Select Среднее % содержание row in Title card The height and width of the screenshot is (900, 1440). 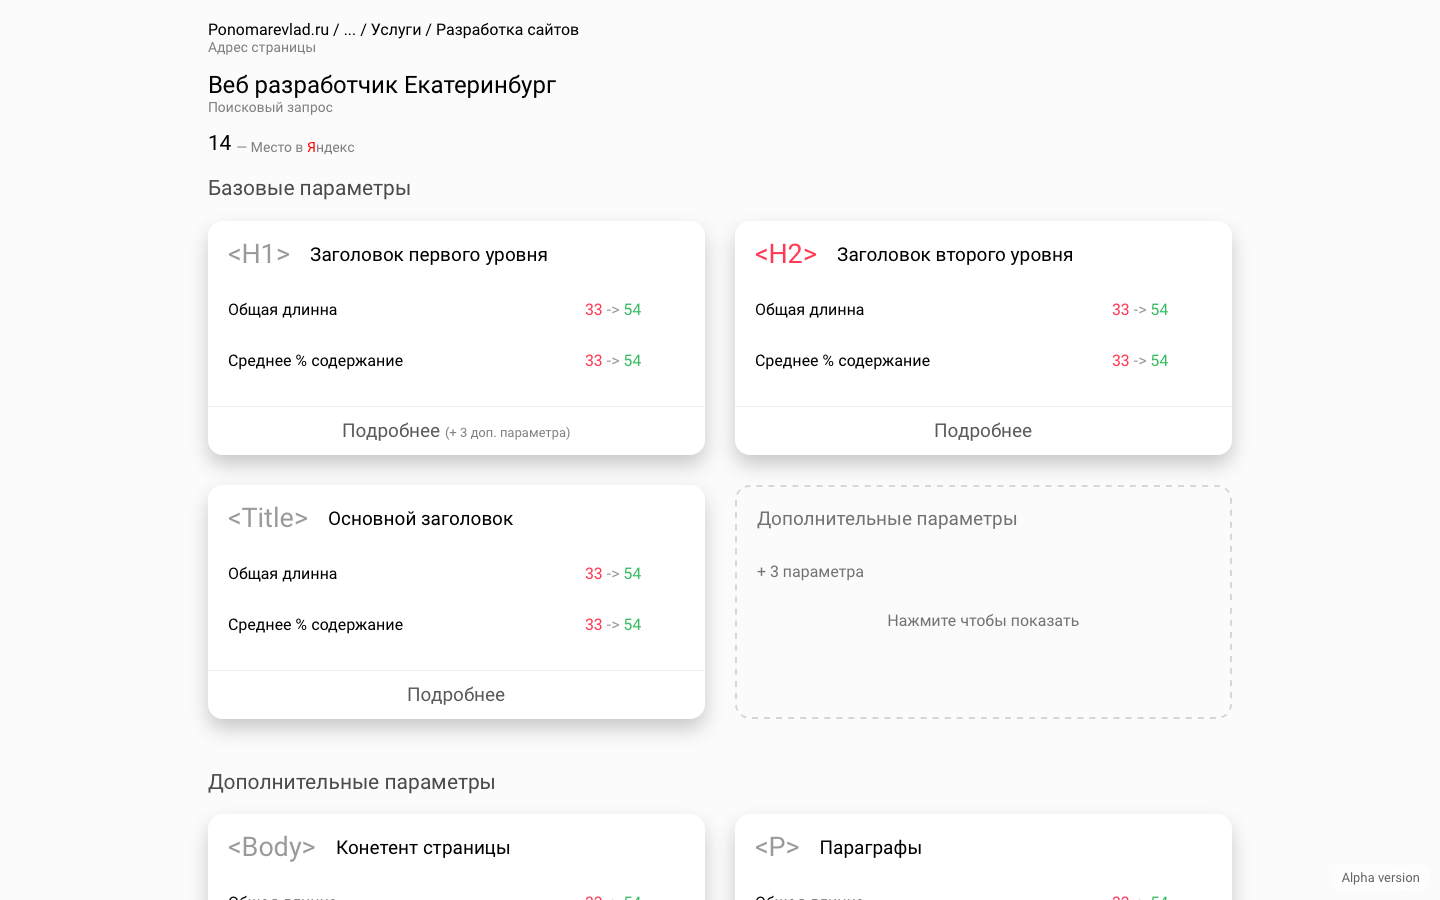pos(315,625)
